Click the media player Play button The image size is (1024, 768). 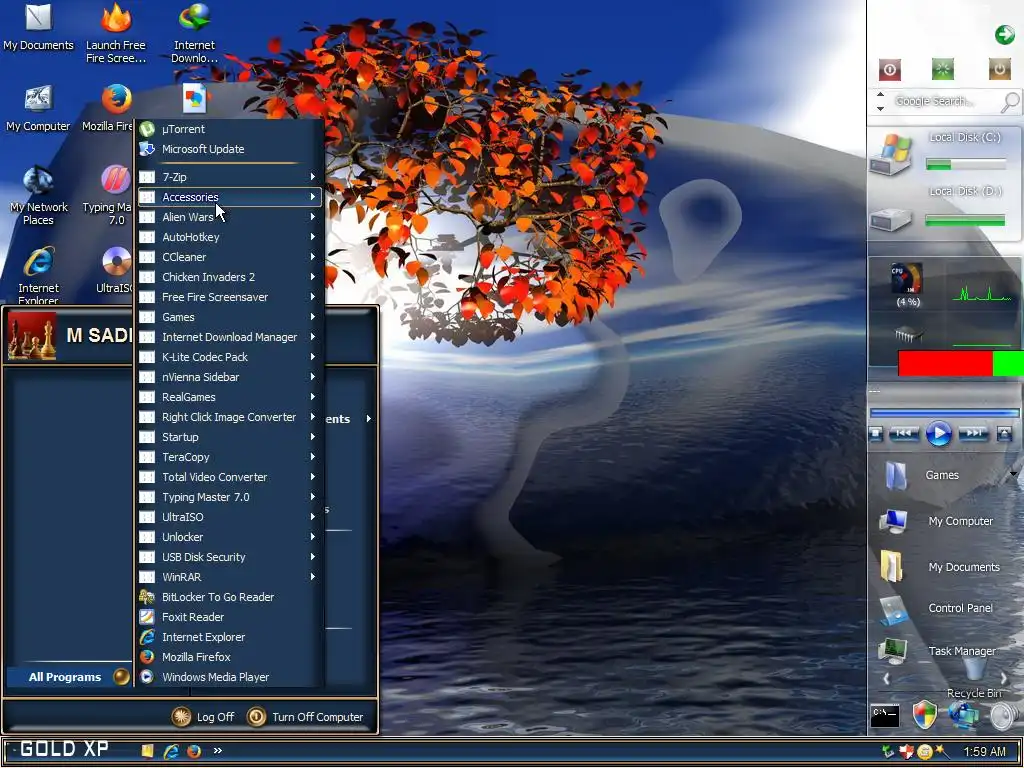click(x=938, y=434)
